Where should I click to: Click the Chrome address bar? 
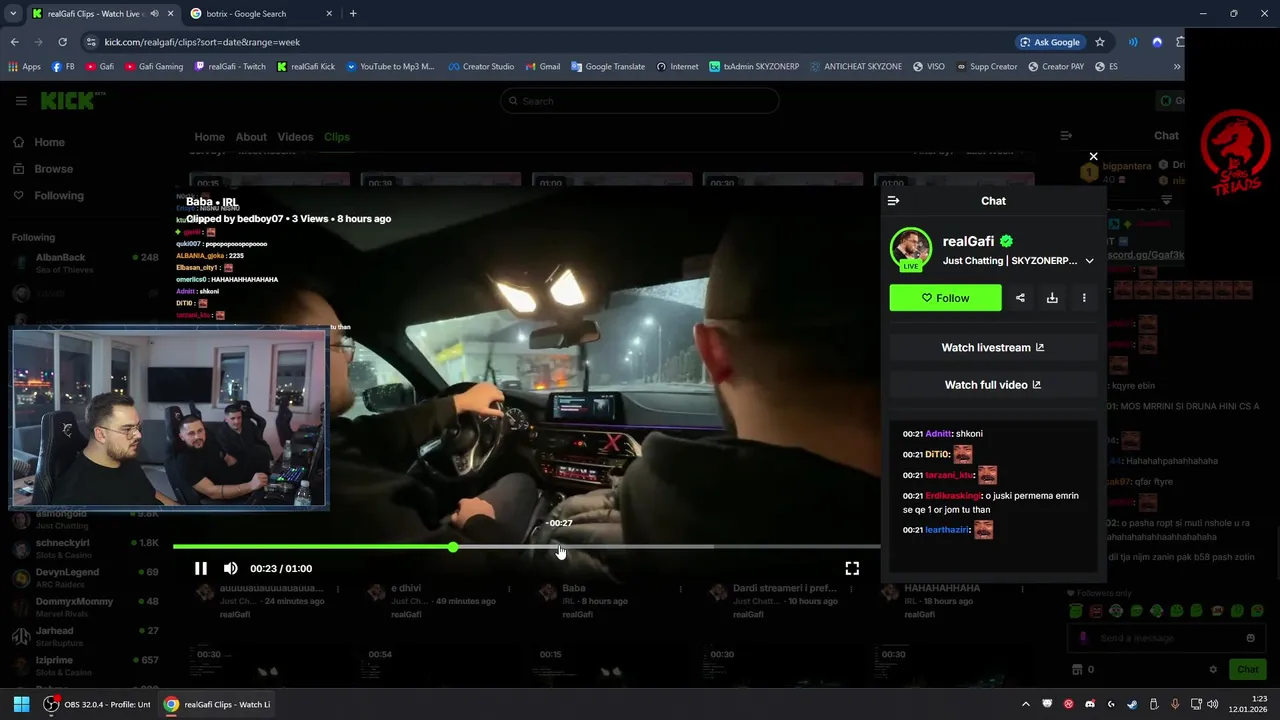[x=550, y=42]
